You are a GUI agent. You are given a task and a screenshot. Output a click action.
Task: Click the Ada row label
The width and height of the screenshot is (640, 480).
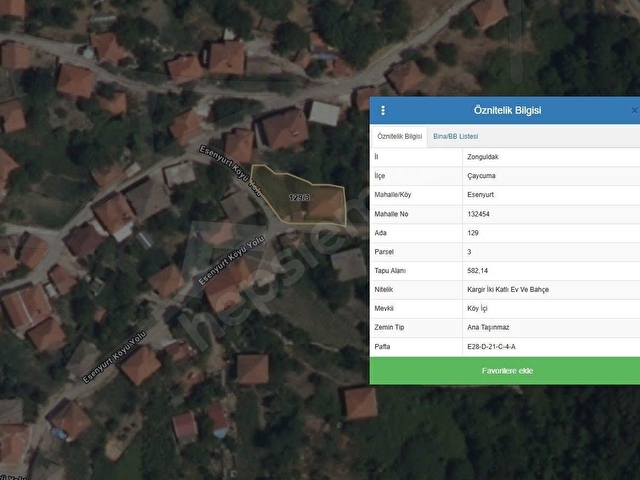pos(380,233)
